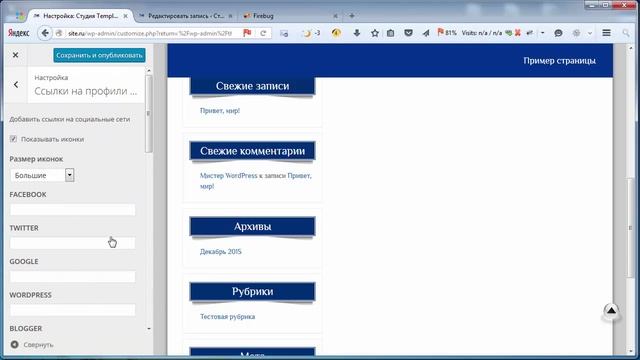Click the Save and Publish button
The image size is (640, 360).
point(99,55)
